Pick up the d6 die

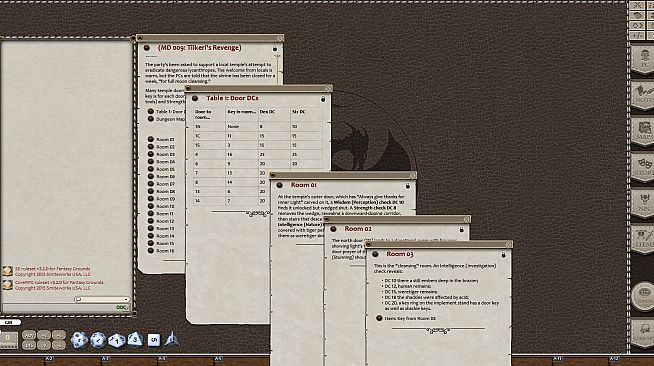pos(153,340)
